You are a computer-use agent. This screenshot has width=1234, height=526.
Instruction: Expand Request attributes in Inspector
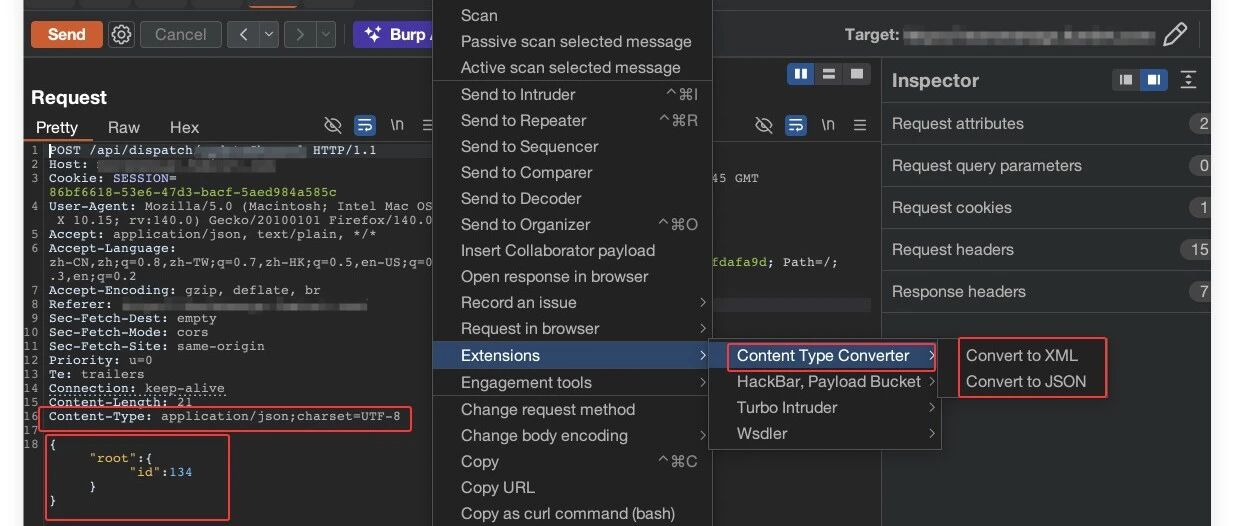pos(1047,124)
